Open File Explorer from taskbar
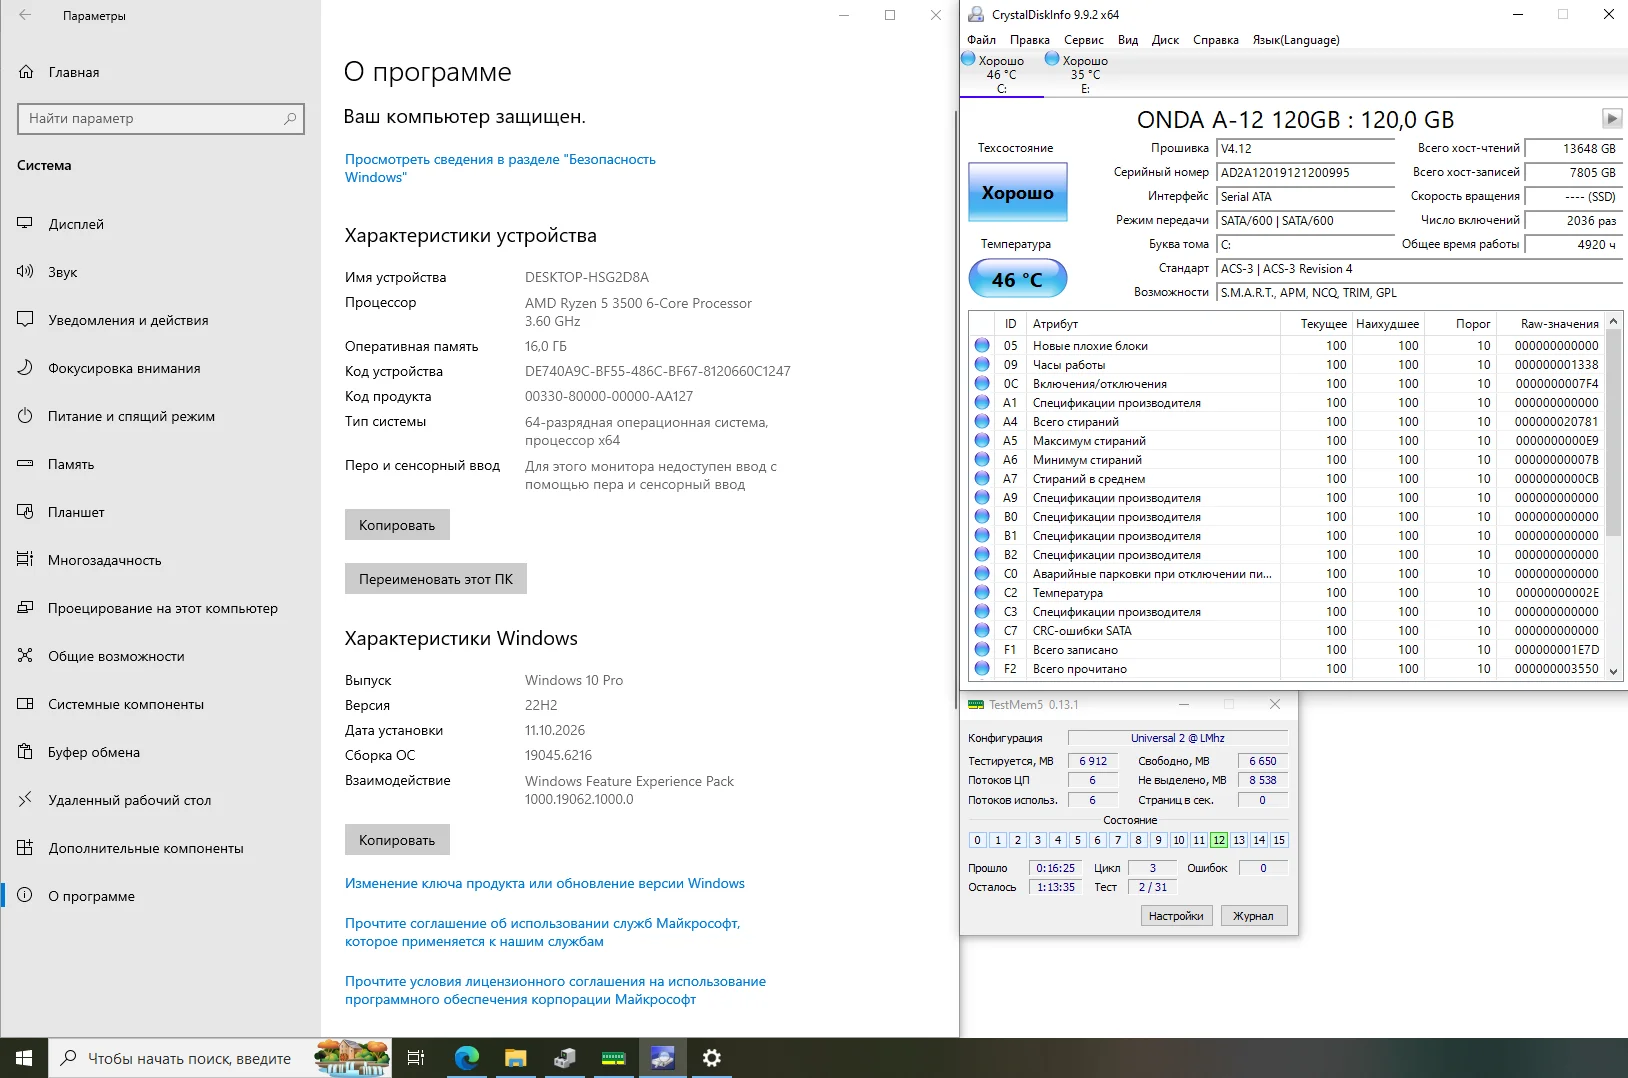Image resolution: width=1628 pixels, height=1078 pixels. (516, 1058)
